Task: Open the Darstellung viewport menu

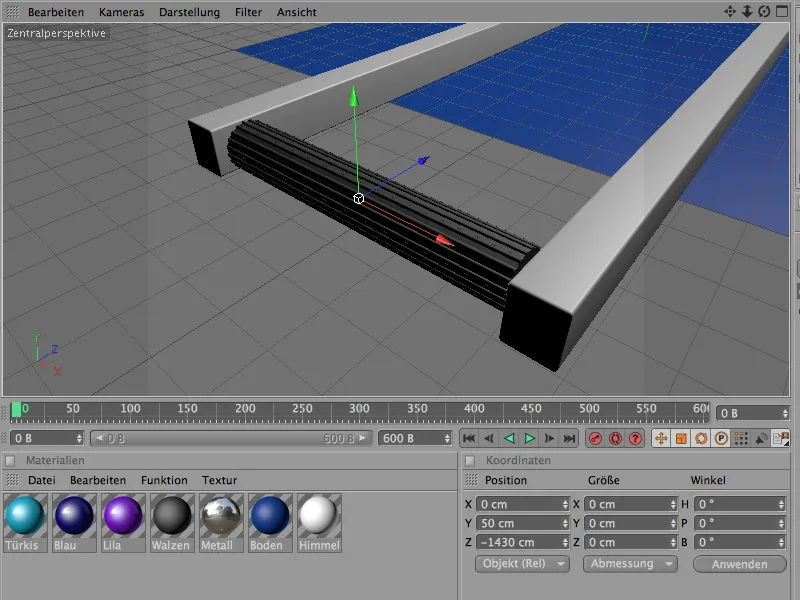Action: [x=189, y=12]
